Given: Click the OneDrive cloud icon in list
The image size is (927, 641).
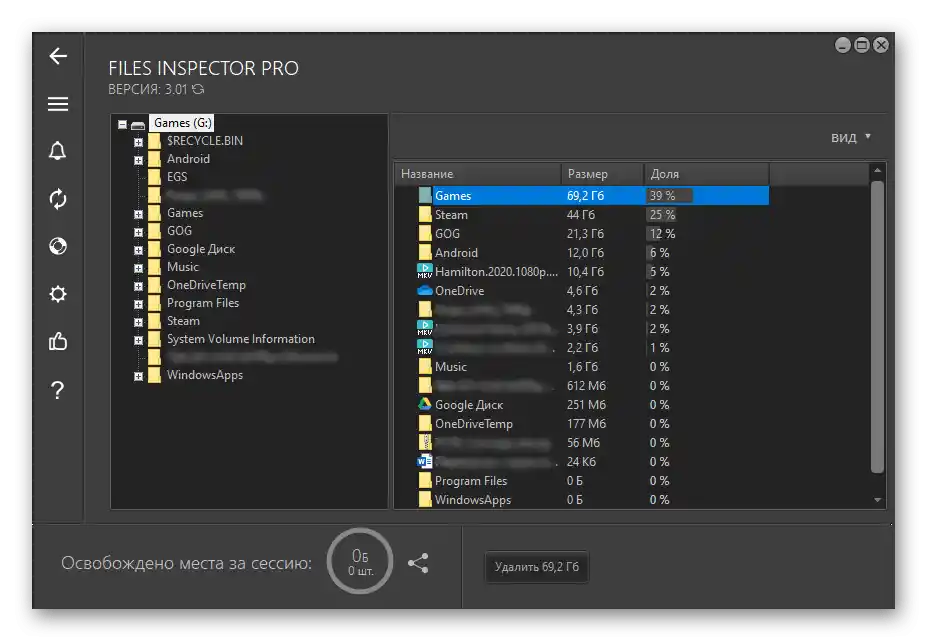Looking at the screenshot, I should 424,290.
